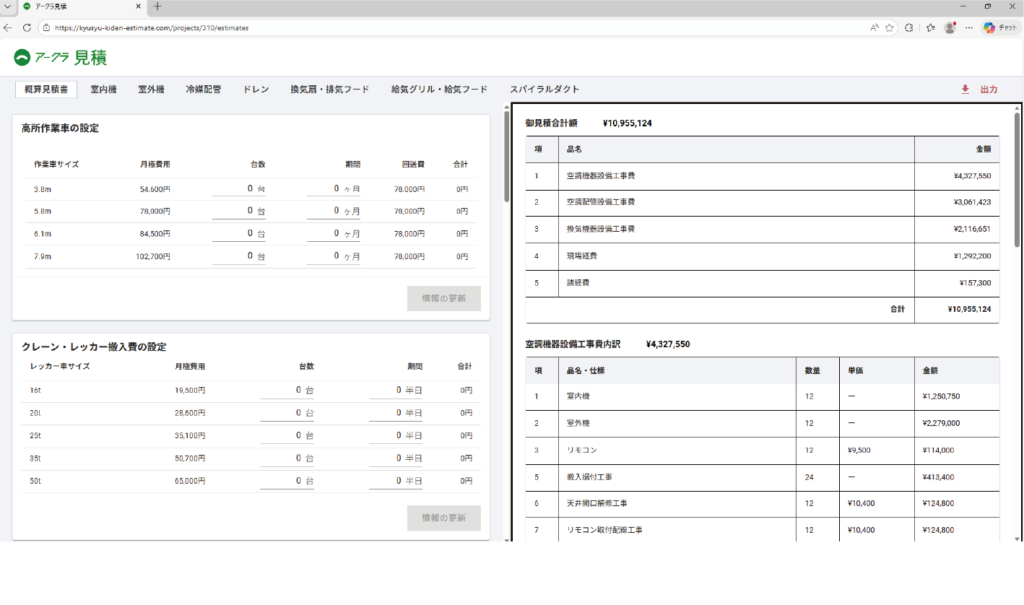The width and height of the screenshot is (1024, 605).
Task: Select the スパイラルダクト tab
Action: 544,89
